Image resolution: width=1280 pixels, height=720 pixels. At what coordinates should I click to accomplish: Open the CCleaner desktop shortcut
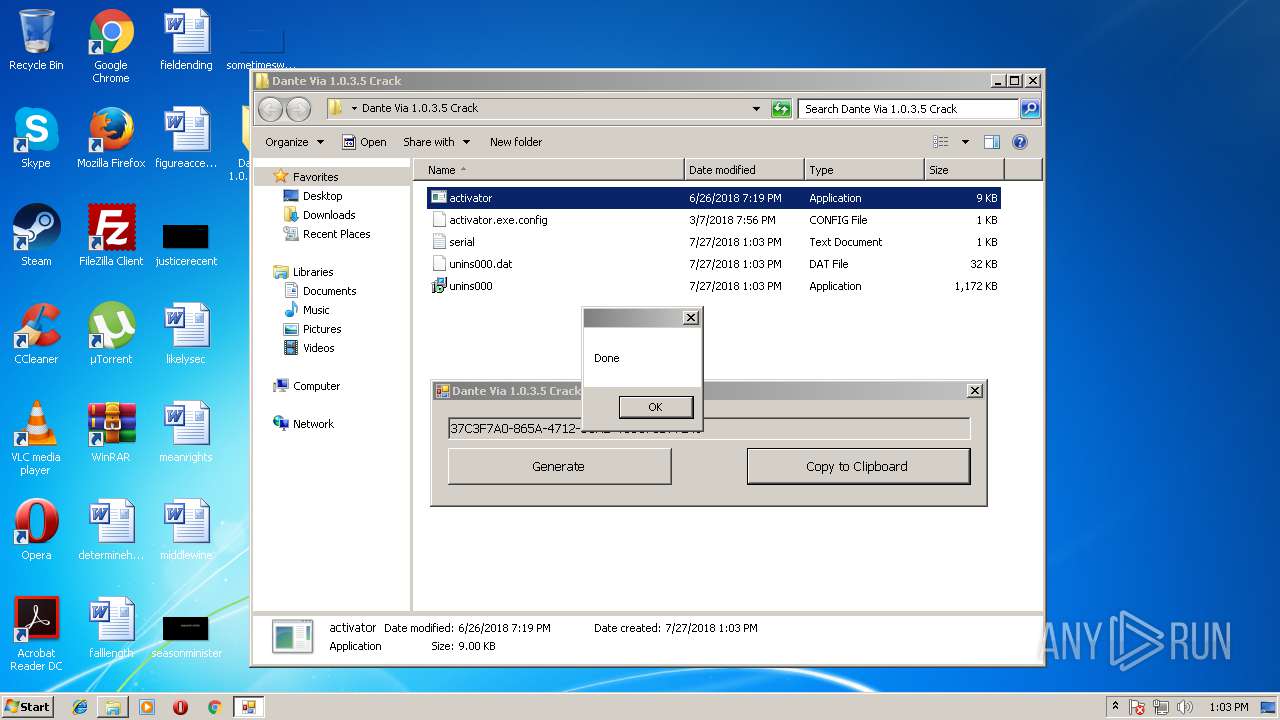tap(36, 334)
